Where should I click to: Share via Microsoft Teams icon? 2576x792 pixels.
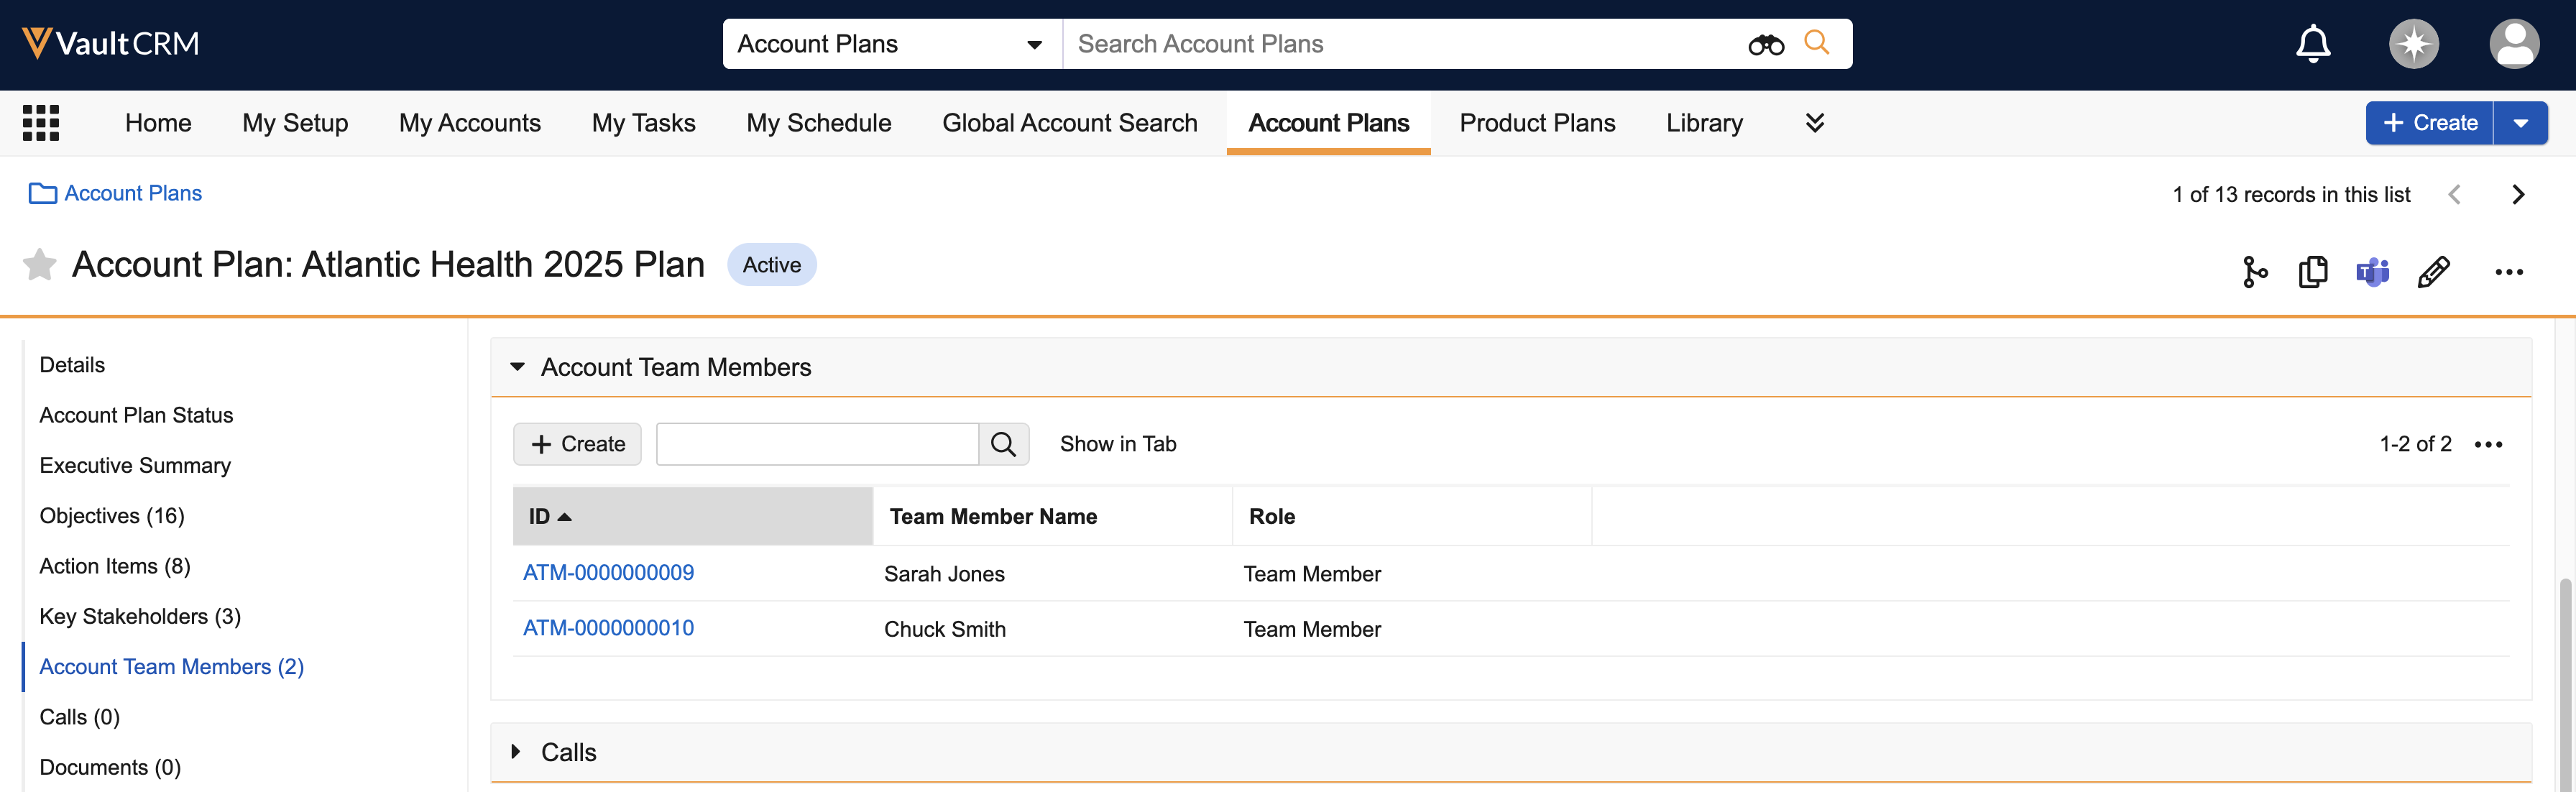(2372, 272)
